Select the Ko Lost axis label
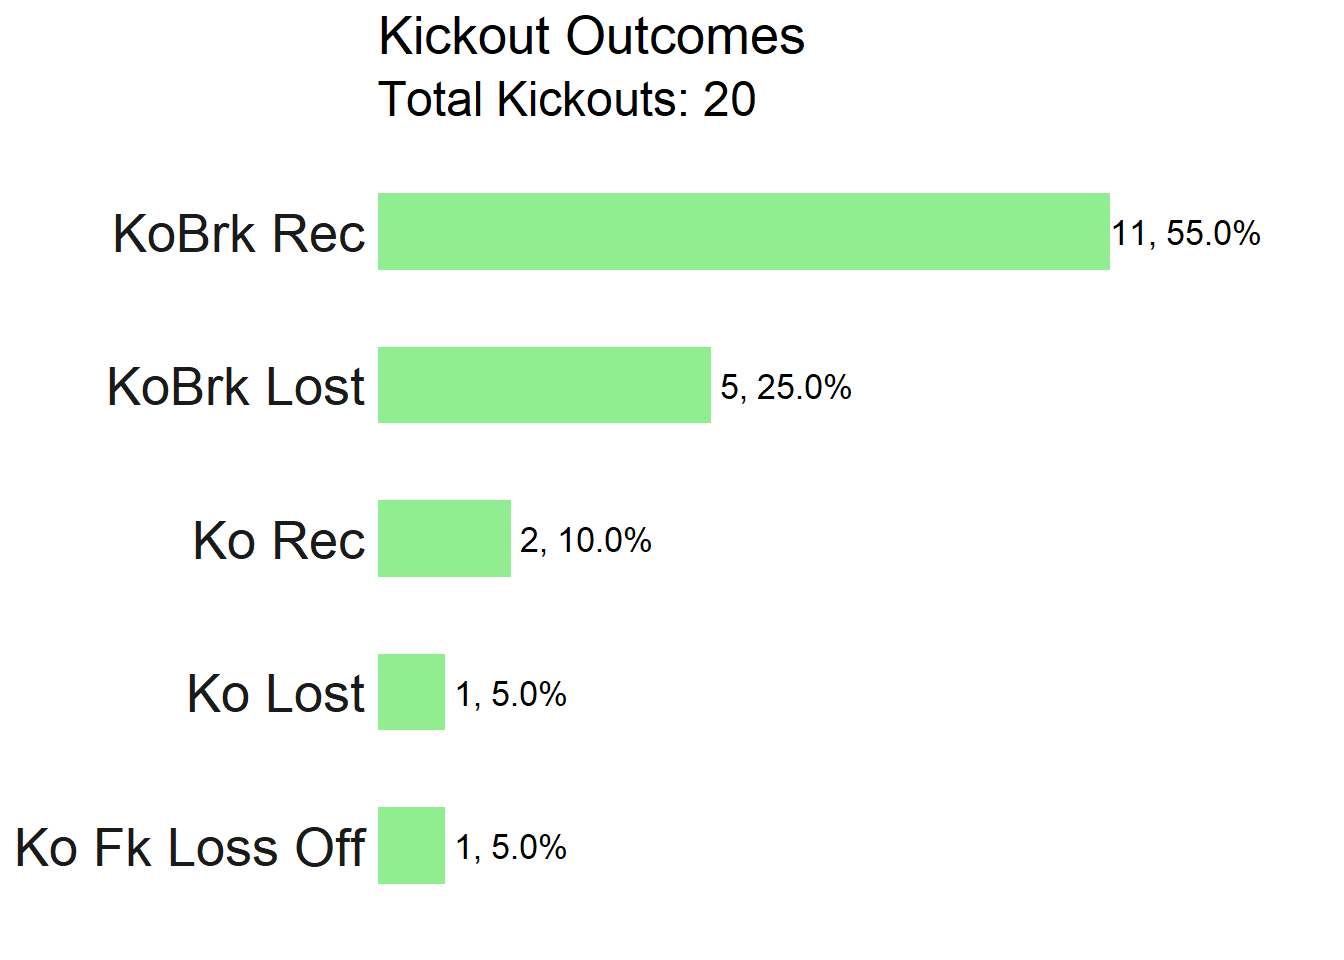This screenshot has height=960, width=1344. [x=276, y=694]
